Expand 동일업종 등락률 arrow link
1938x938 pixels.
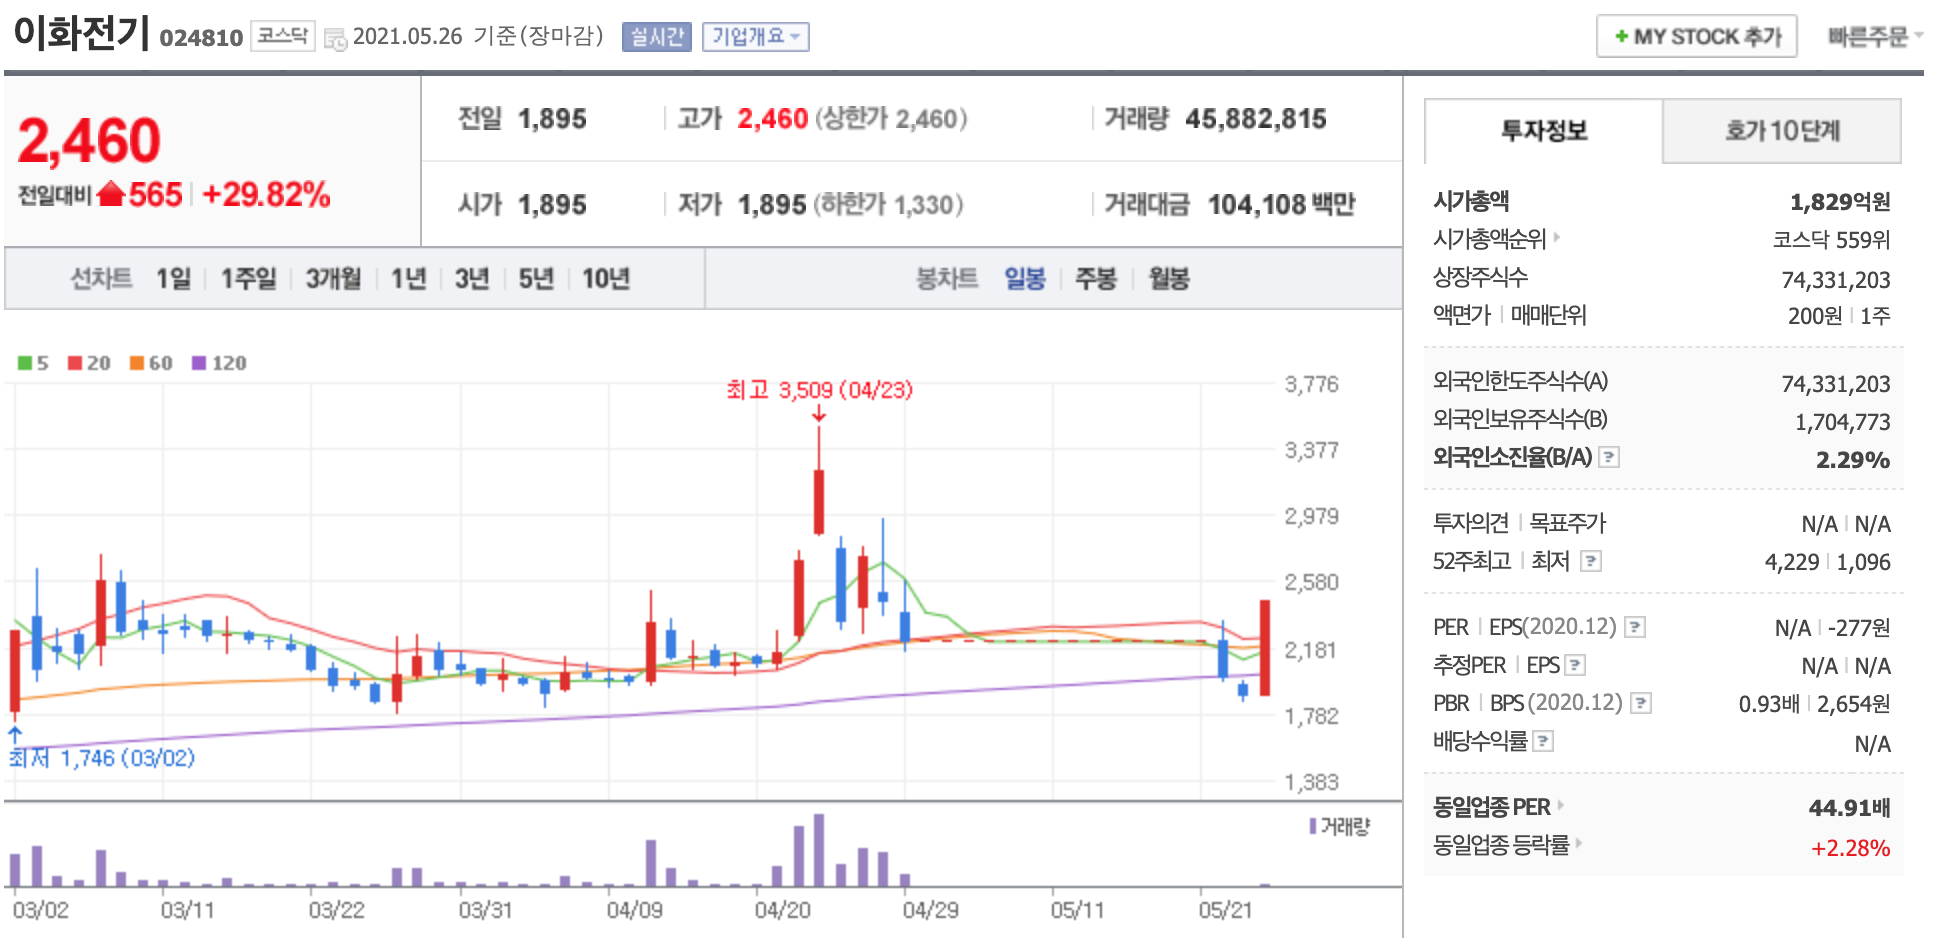(x=1578, y=843)
